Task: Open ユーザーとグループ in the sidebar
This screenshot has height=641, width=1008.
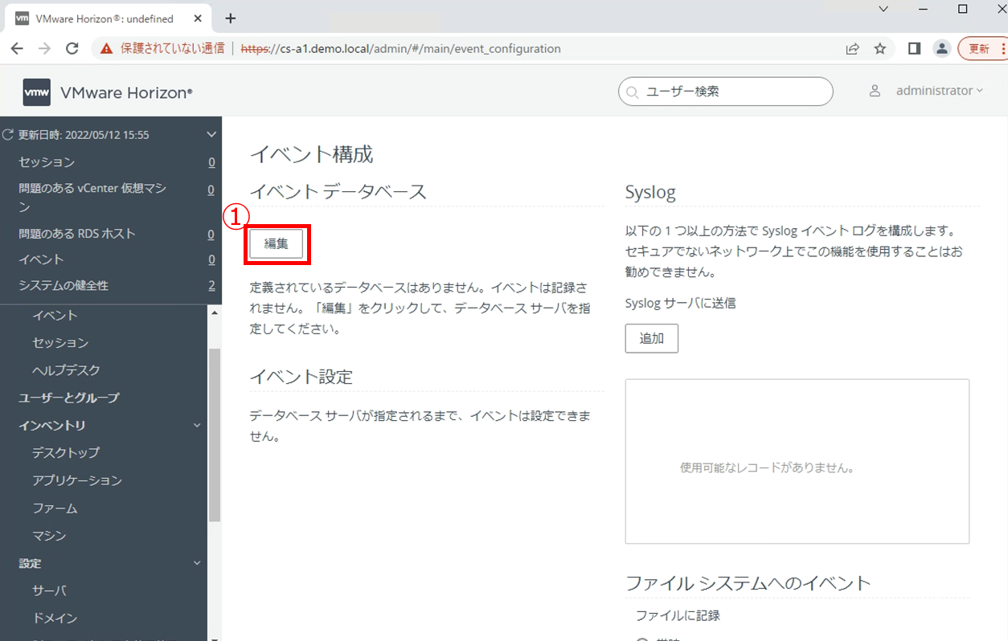Action: [x=69, y=398]
